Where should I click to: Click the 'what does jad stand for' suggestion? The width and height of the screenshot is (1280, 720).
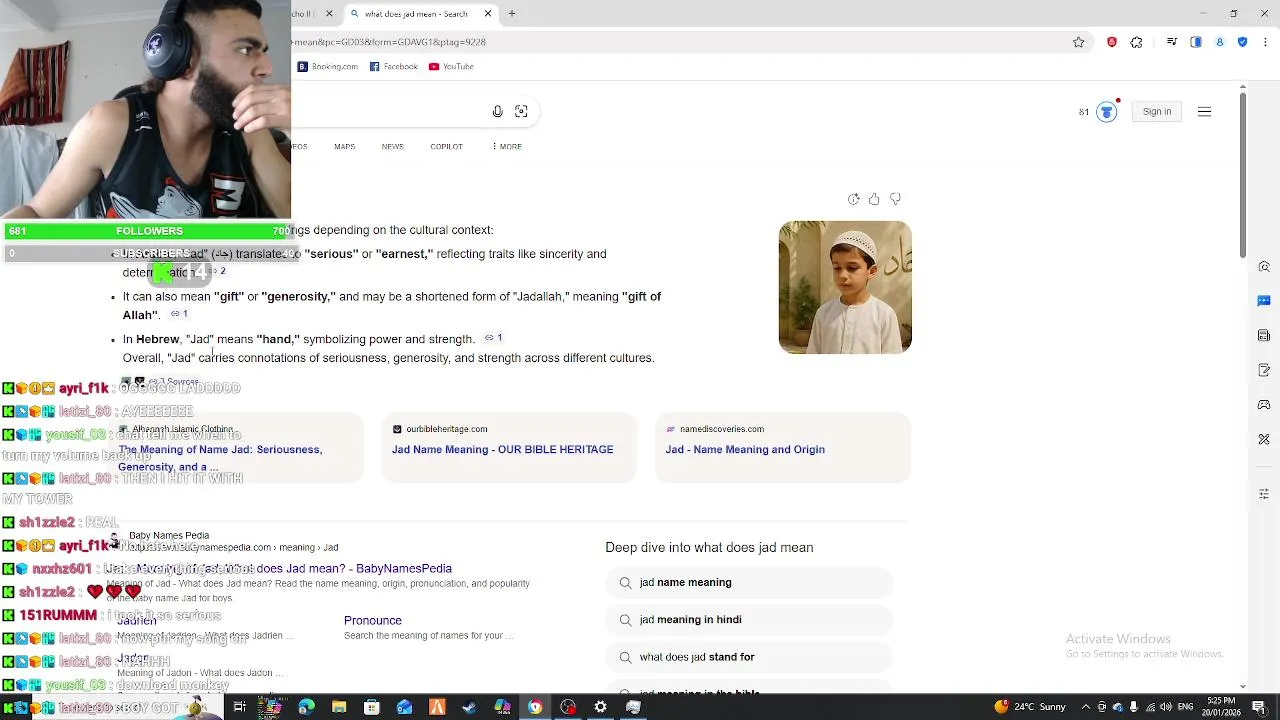tap(749, 657)
